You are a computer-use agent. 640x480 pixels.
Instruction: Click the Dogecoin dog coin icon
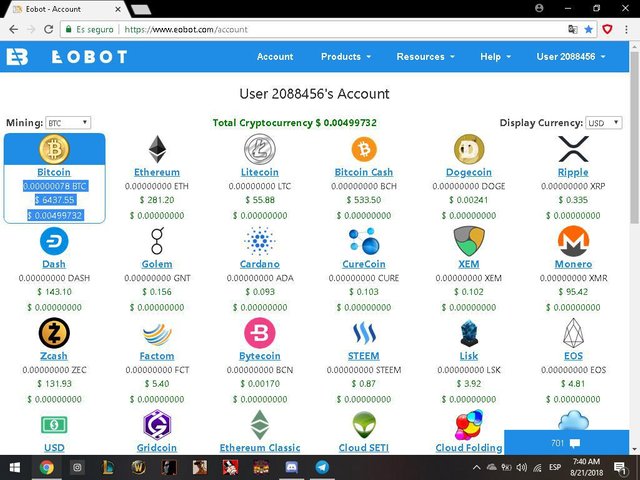[469, 149]
